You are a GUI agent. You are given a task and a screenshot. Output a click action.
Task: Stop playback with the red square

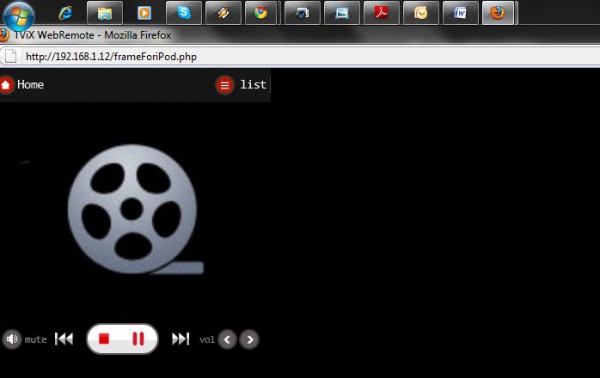pos(104,339)
